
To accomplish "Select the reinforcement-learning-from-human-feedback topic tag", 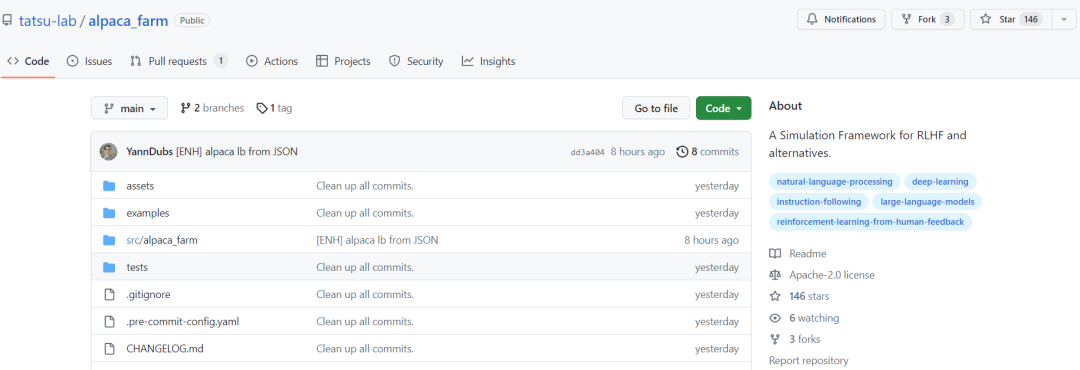I will click(871, 222).
